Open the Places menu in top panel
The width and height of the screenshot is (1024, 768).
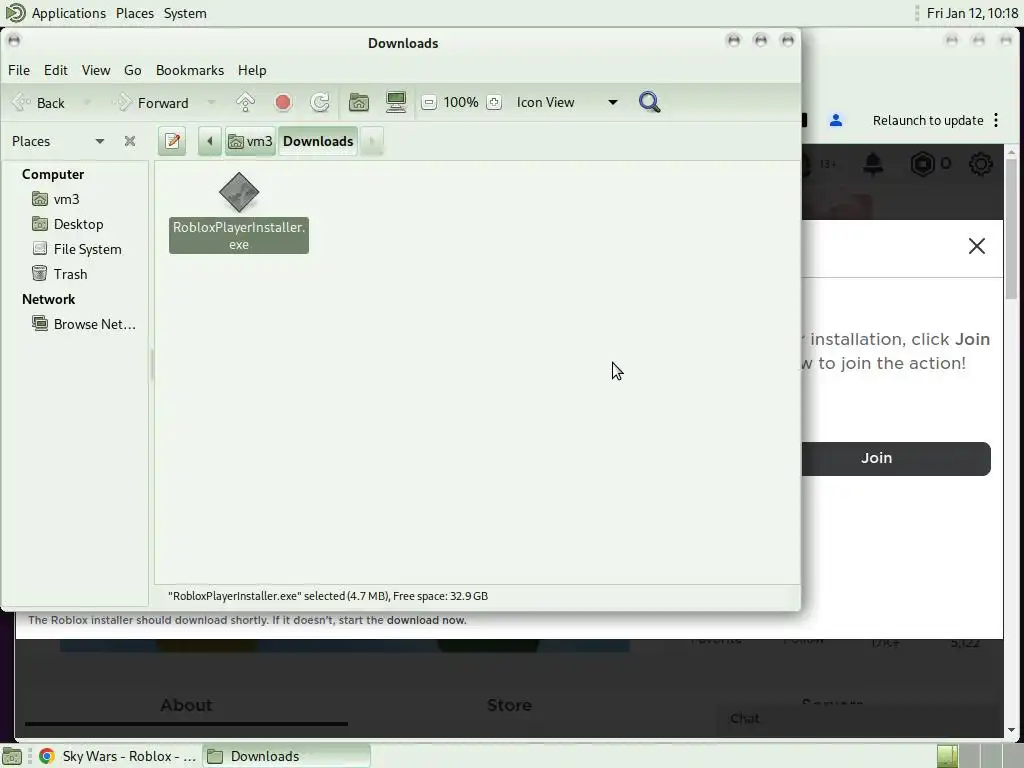[x=135, y=13]
